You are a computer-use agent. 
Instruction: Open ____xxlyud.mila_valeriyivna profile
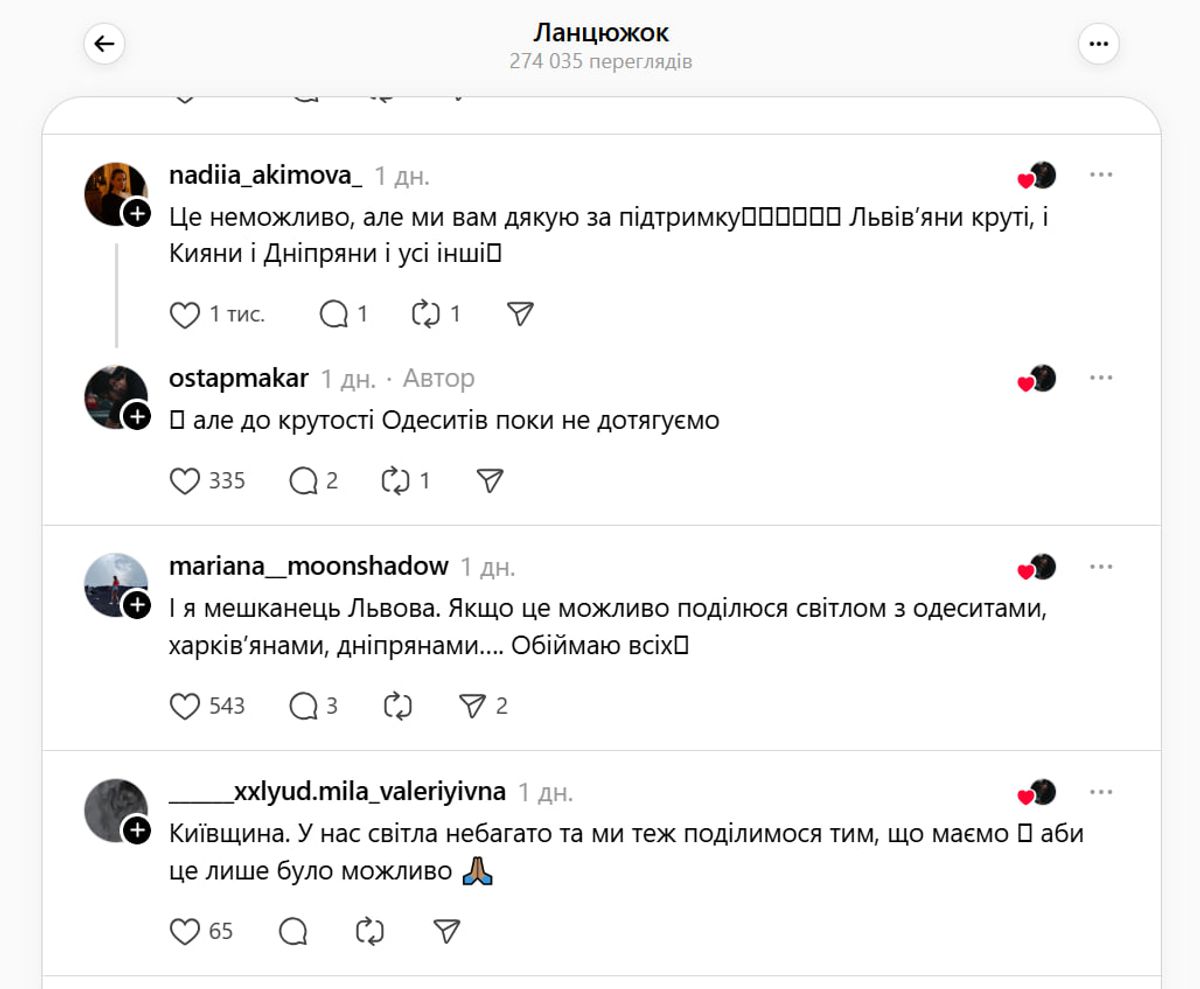pyautogui.click(x=338, y=792)
